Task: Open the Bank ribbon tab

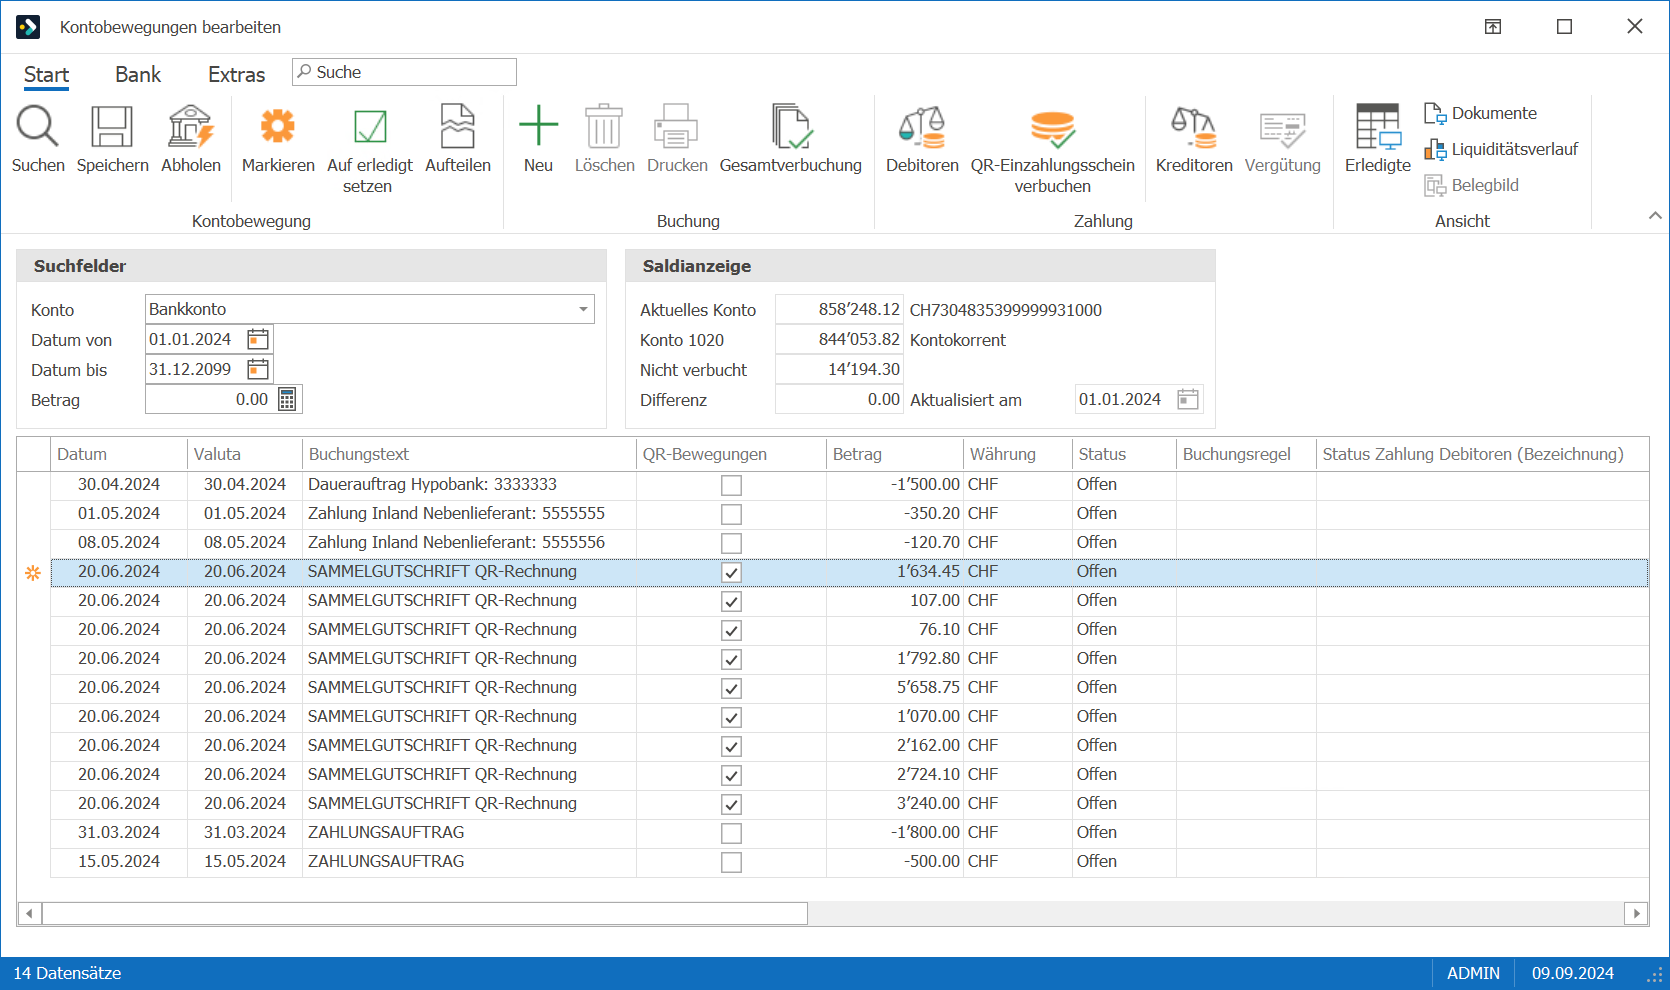Action: pos(138,75)
